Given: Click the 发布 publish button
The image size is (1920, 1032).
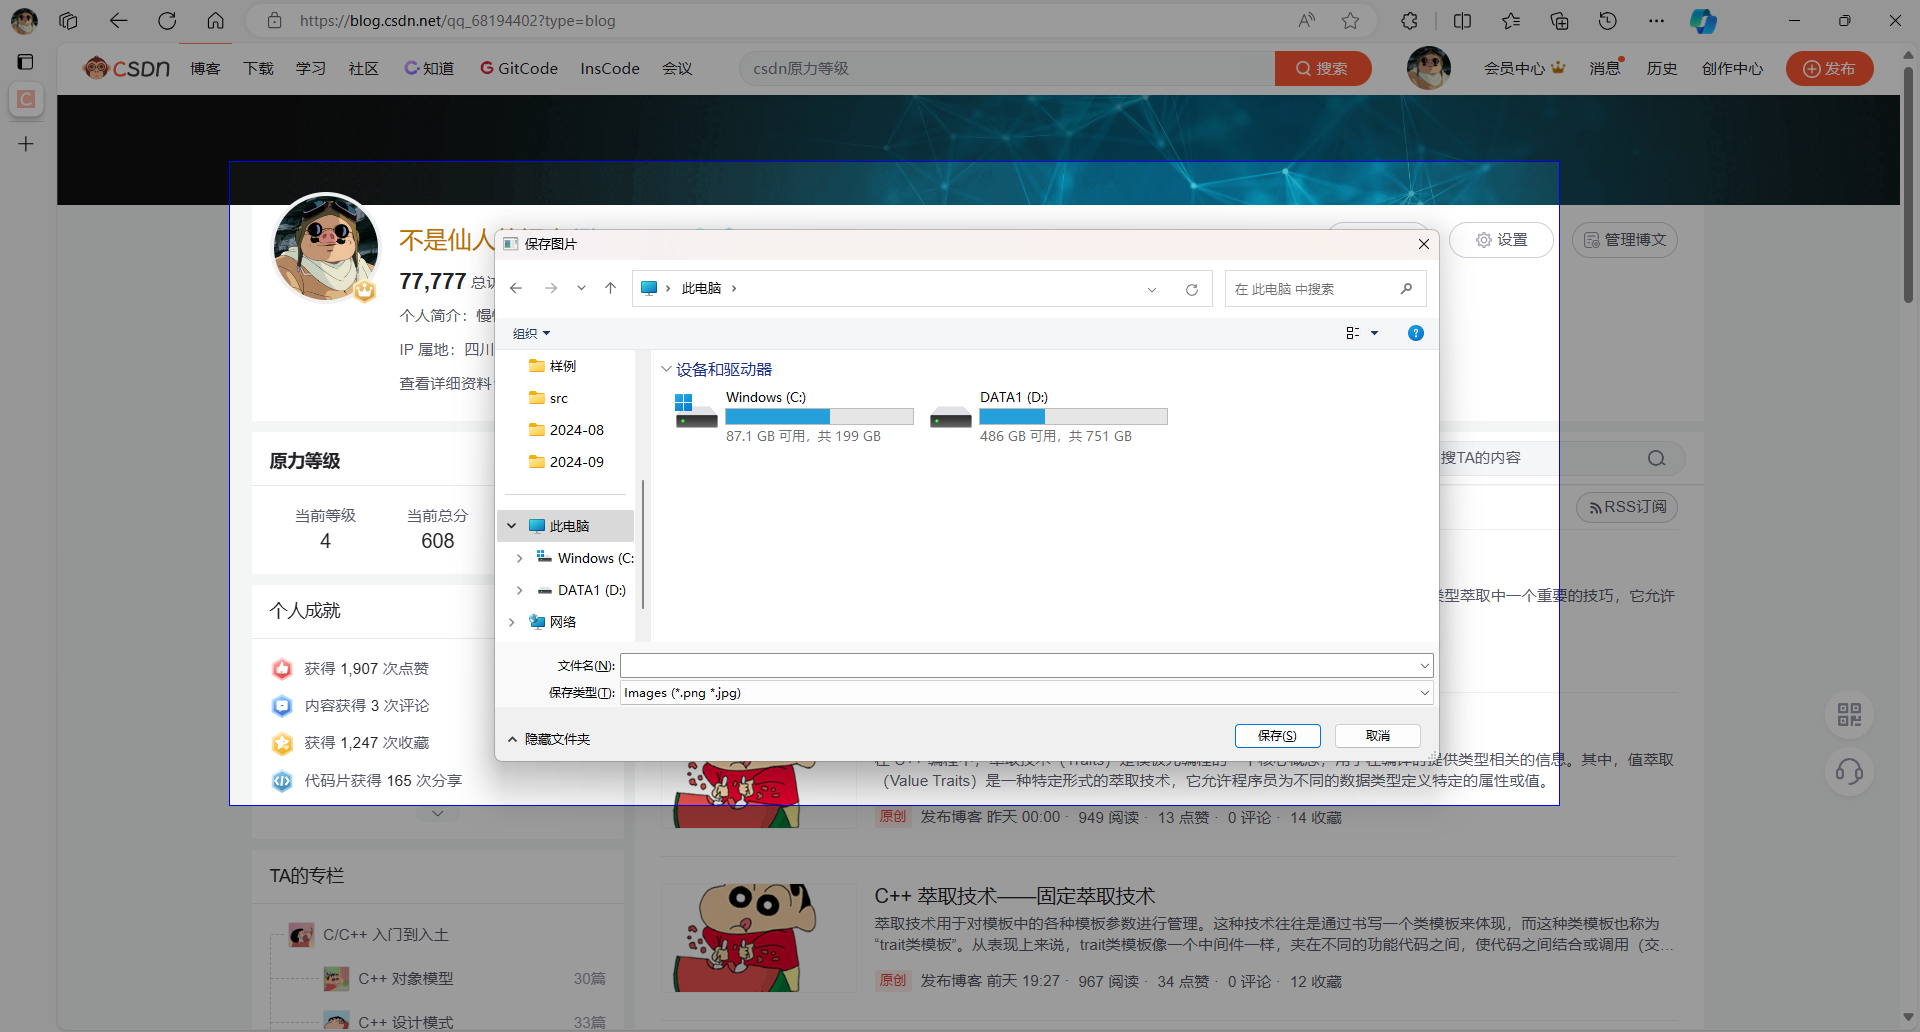Looking at the screenshot, I should 1829,68.
